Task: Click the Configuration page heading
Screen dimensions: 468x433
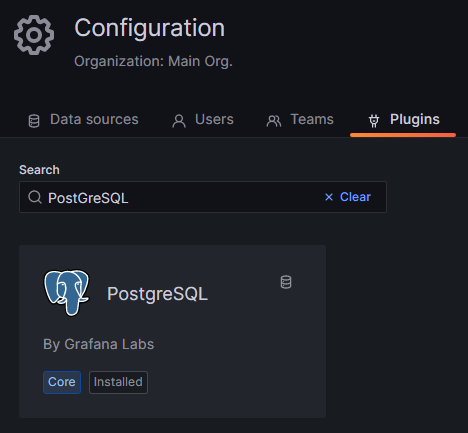Action: (x=150, y=28)
